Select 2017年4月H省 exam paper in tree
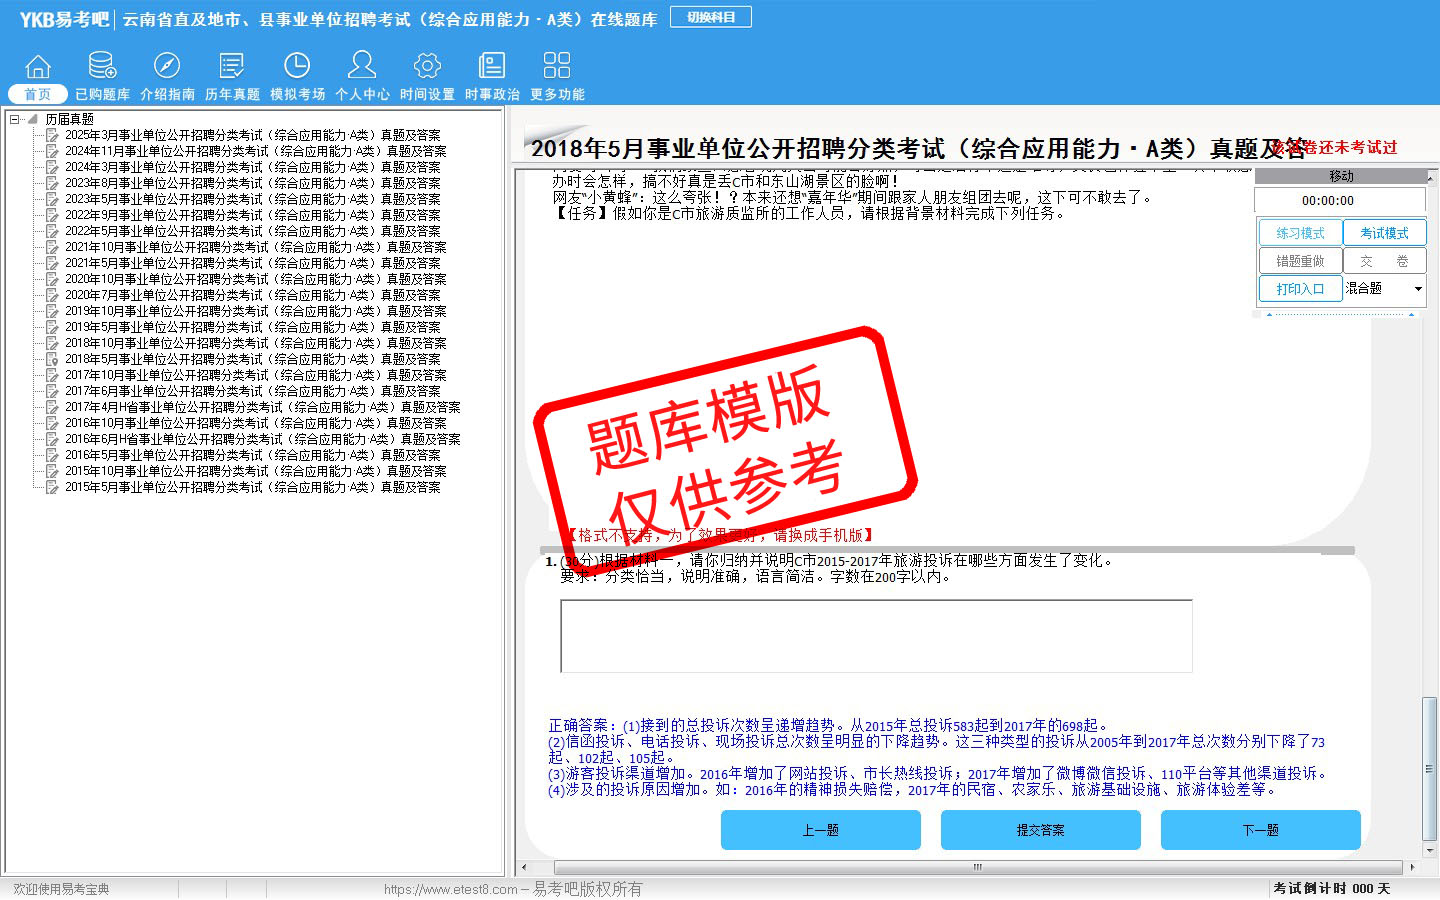Image resolution: width=1440 pixels, height=900 pixels. 262,407
